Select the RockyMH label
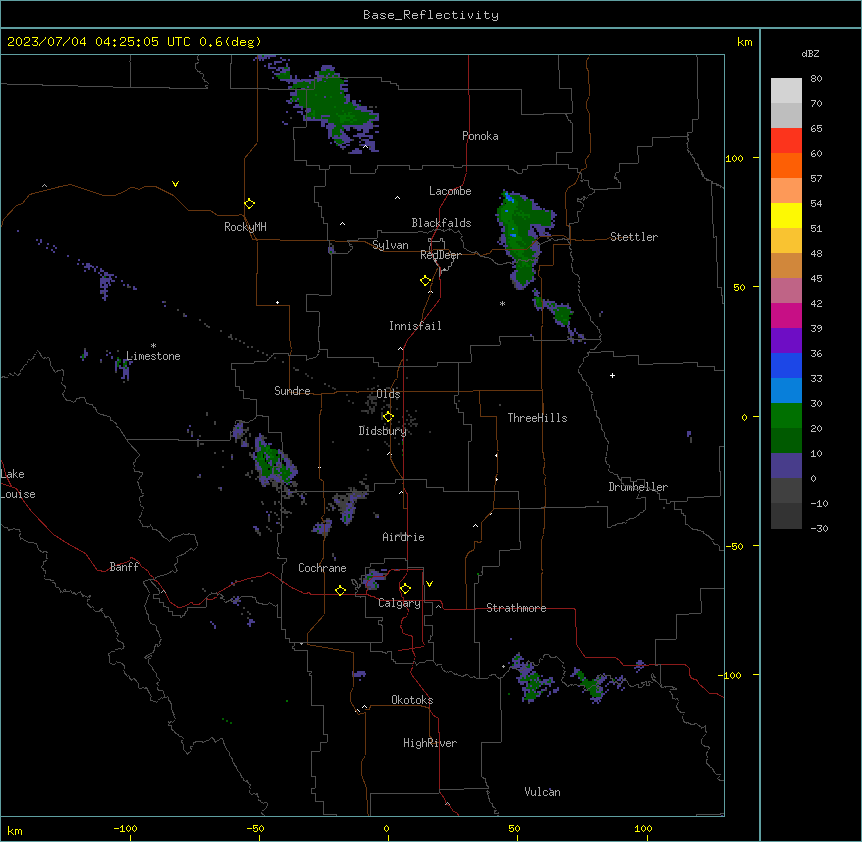The image size is (862, 842). [245, 227]
